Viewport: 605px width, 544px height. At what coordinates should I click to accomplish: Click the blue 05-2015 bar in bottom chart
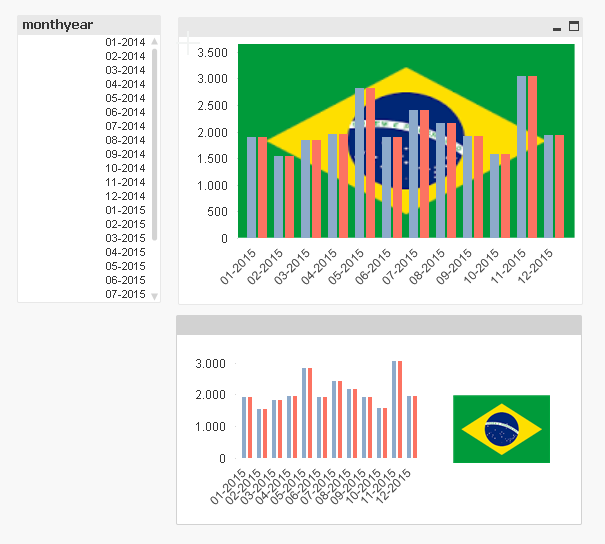point(304,413)
